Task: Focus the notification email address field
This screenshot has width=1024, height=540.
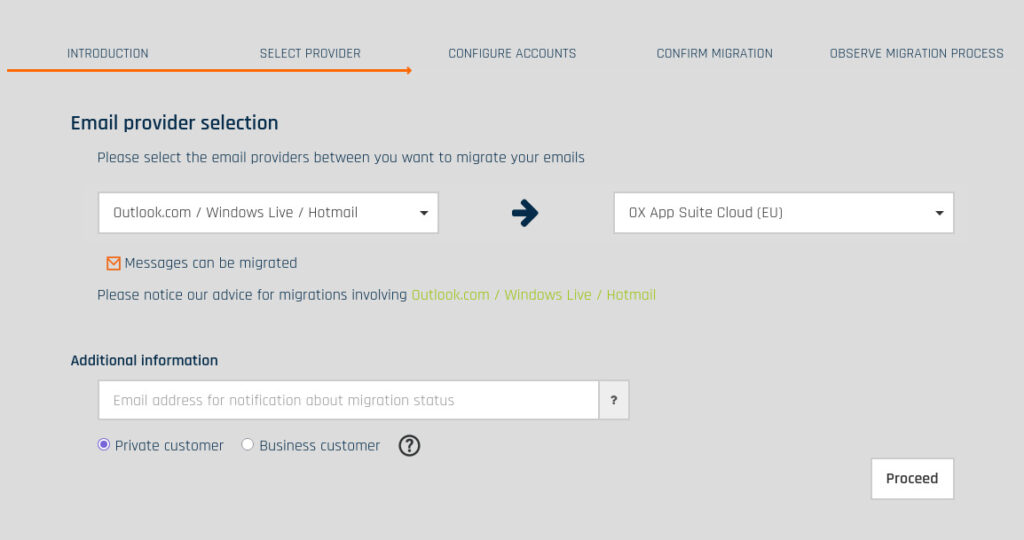Action: (x=348, y=400)
